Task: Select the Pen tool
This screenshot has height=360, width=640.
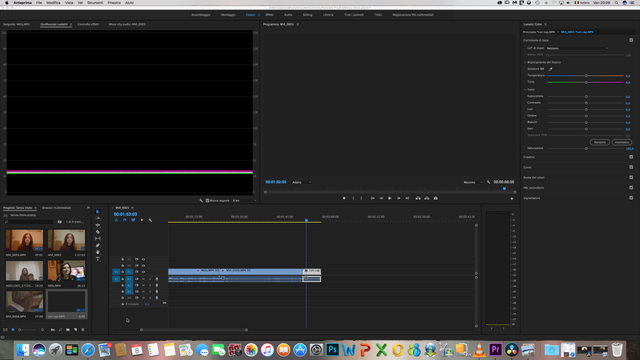Action: pyautogui.click(x=98, y=245)
